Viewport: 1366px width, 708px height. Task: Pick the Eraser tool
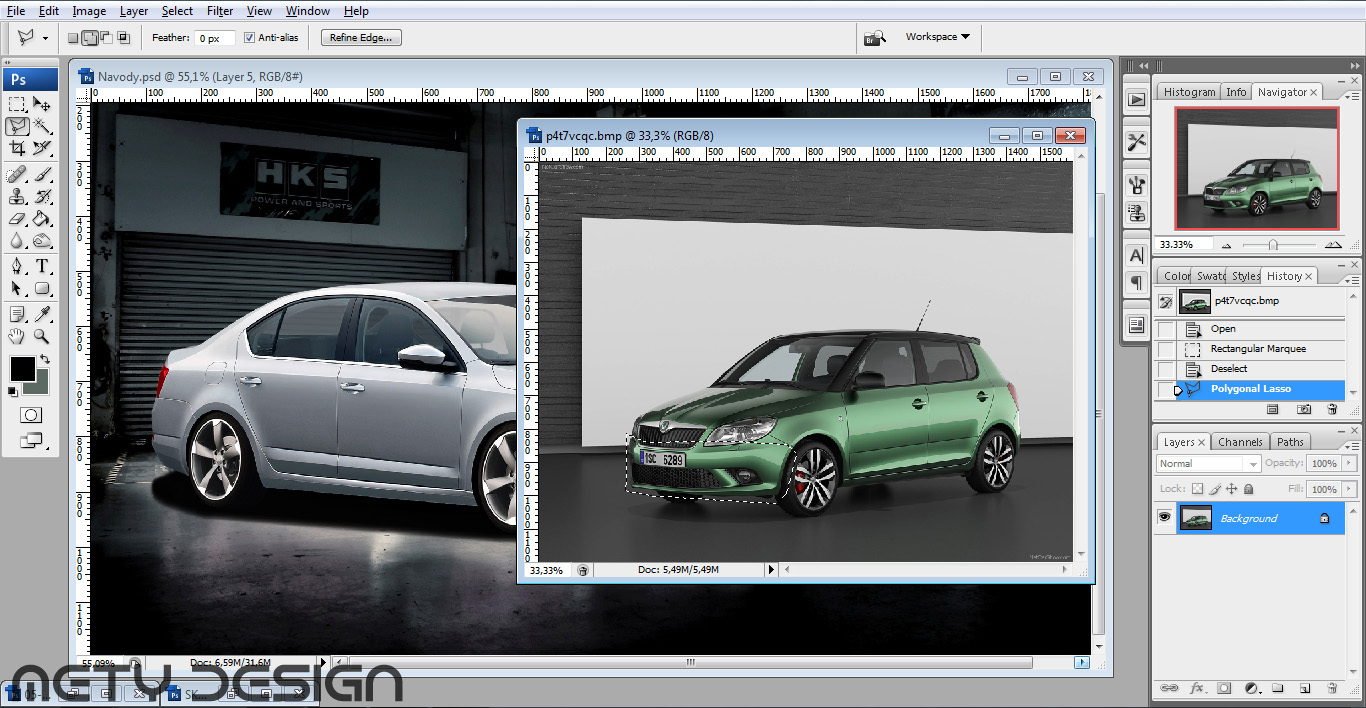(17, 218)
